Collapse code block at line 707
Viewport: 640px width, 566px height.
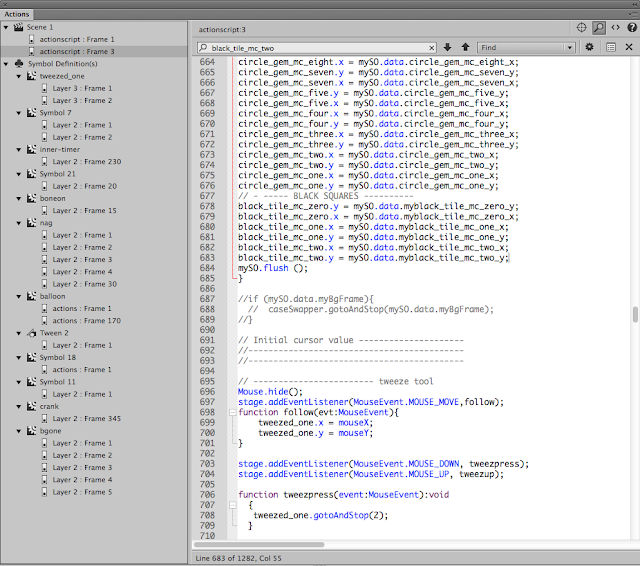[232, 505]
